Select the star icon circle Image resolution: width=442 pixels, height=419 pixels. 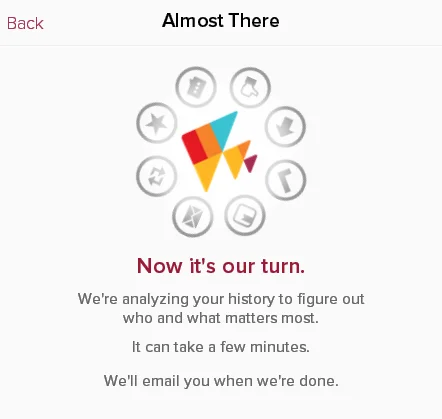click(x=157, y=123)
